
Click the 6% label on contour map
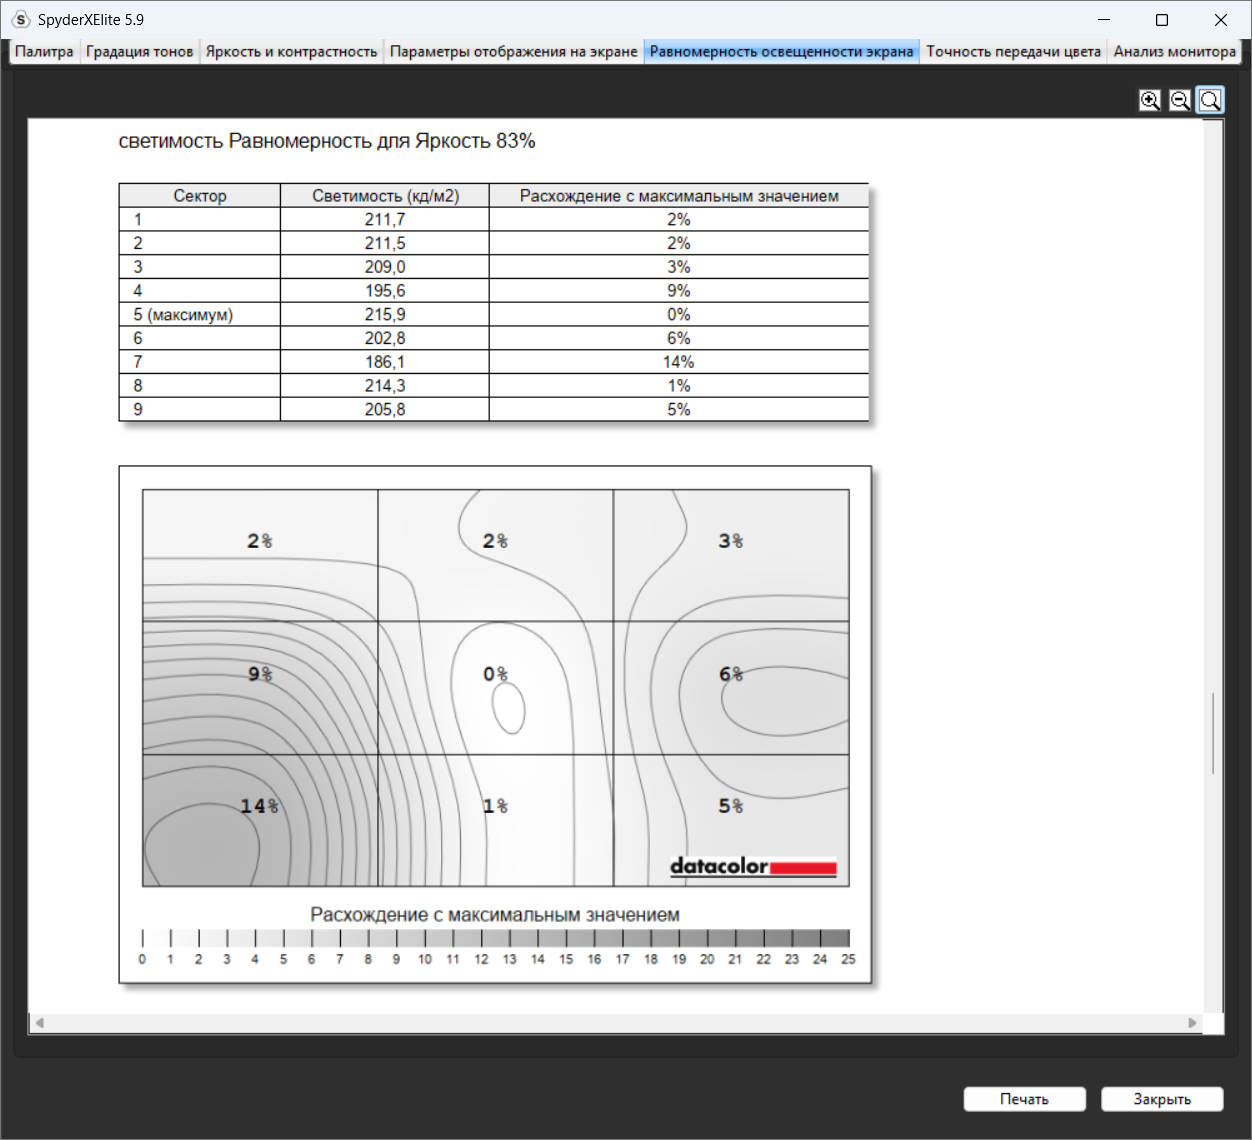click(x=731, y=674)
